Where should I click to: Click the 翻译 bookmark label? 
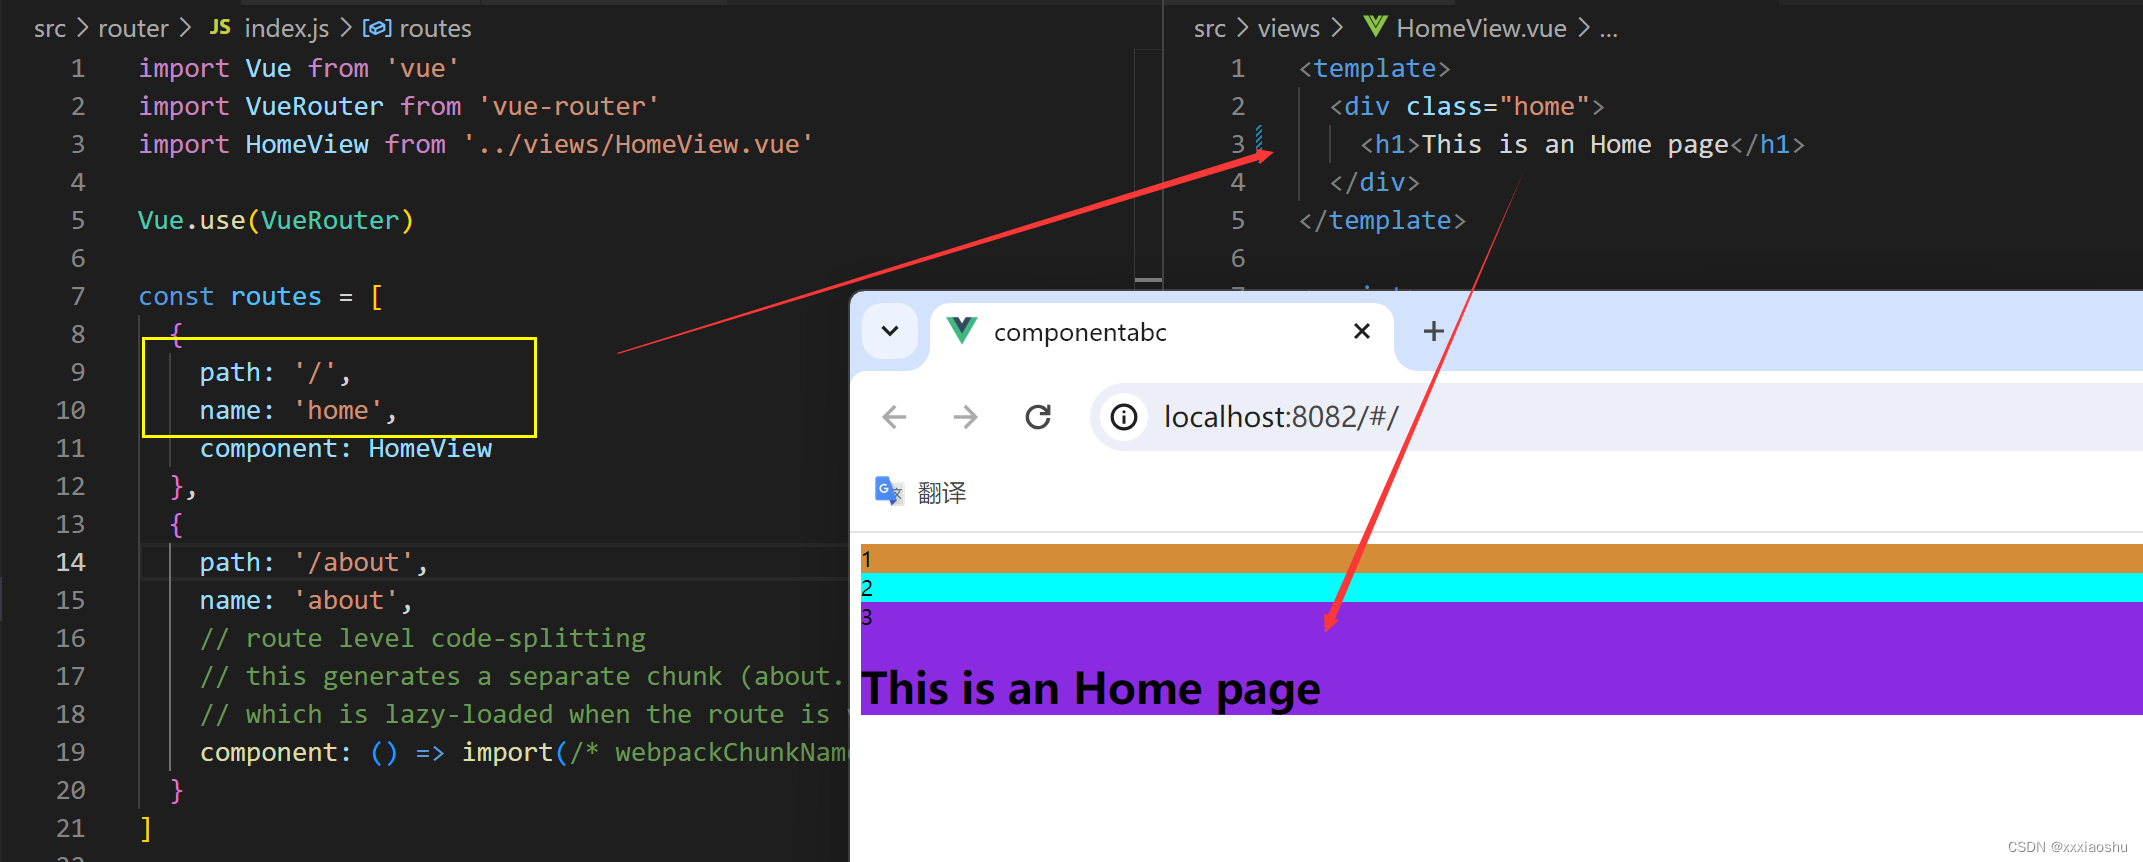[x=942, y=493]
